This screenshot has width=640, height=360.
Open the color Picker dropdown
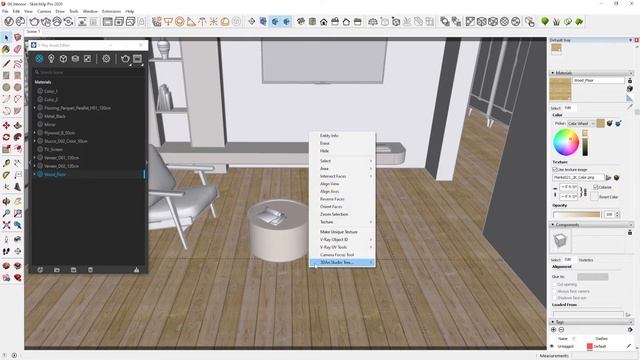[x=581, y=123]
